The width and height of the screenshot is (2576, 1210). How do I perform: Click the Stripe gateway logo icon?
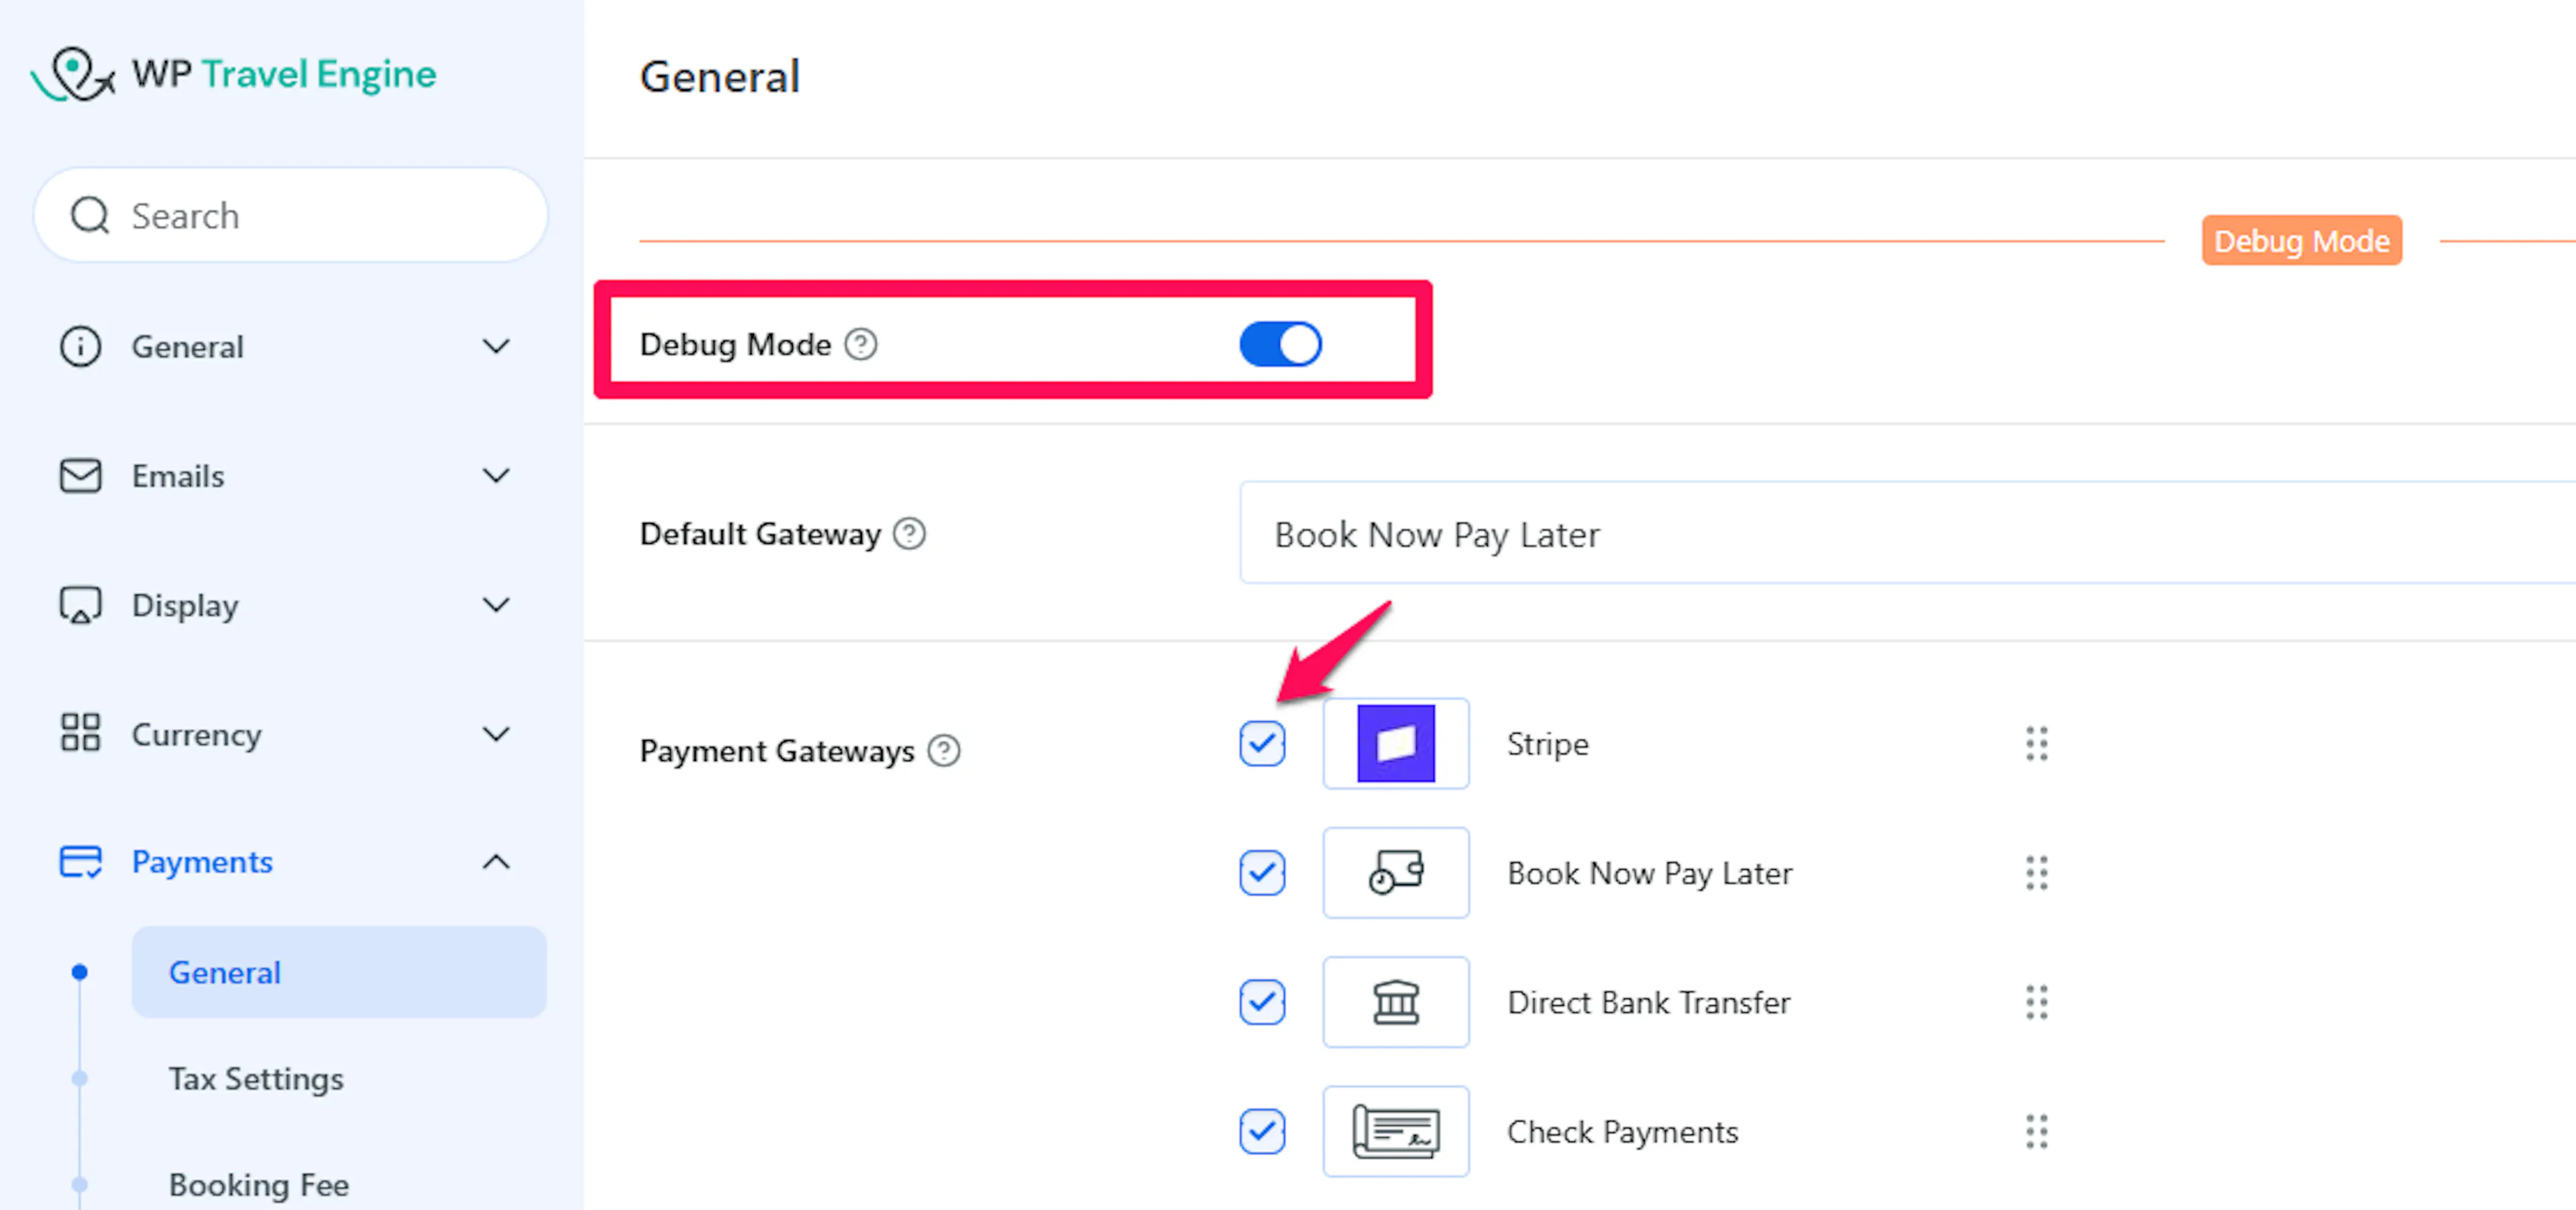pyautogui.click(x=1395, y=743)
